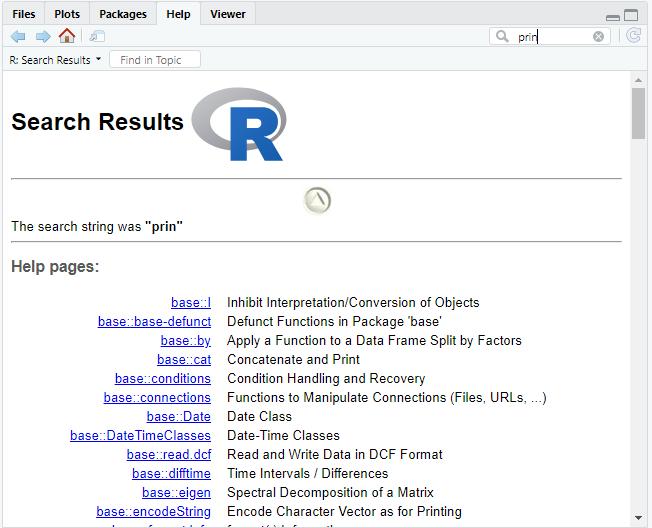Maximize the Help pane
This screenshot has width=652, height=528.
[x=631, y=15]
